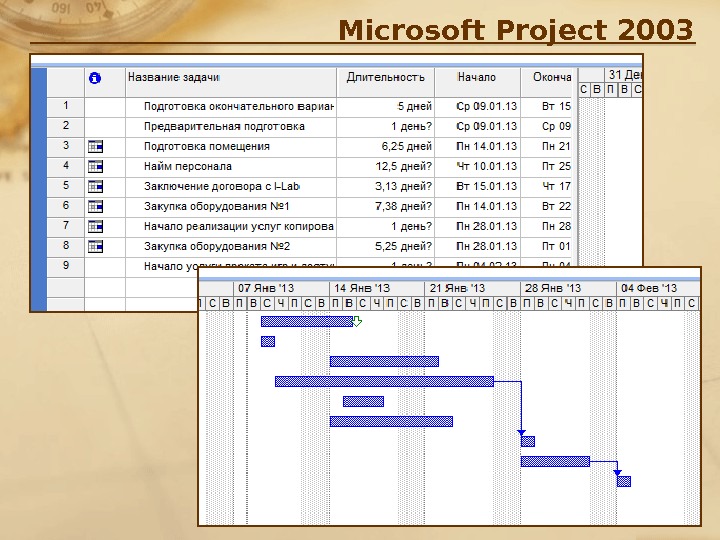The height and width of the screenshot is (540, 720).
Task: Click the calendar constraint icon in row 5
Action: click(x=96, y=186)
